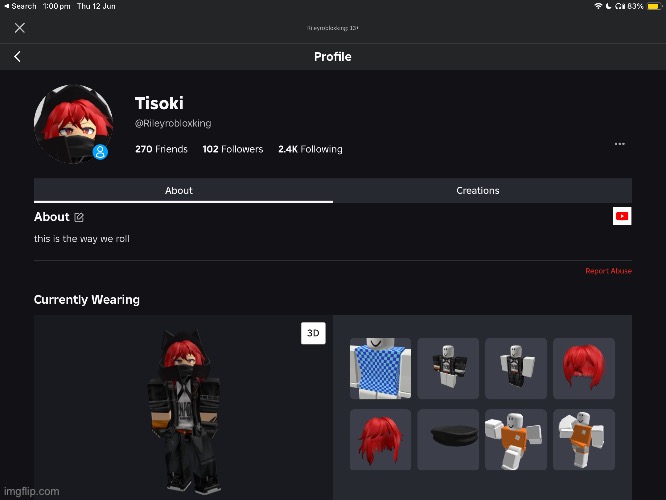Open the short red bob hair item
666x500 pixels.
(x=584, y=368)
